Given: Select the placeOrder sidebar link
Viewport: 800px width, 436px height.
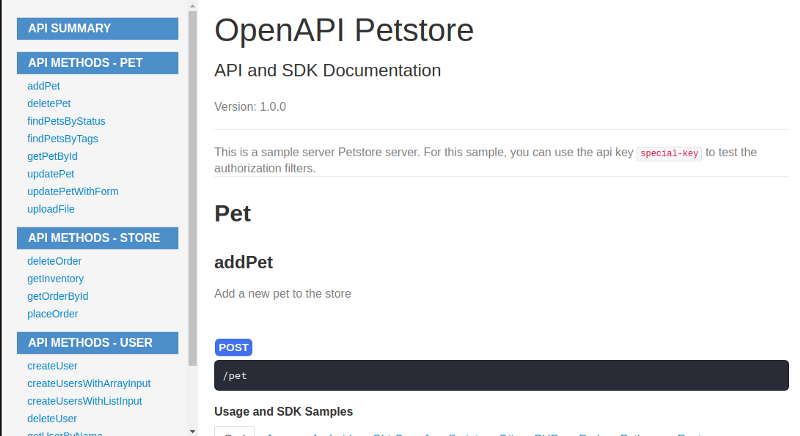Looking at the screenshot, I should [53, 314].
